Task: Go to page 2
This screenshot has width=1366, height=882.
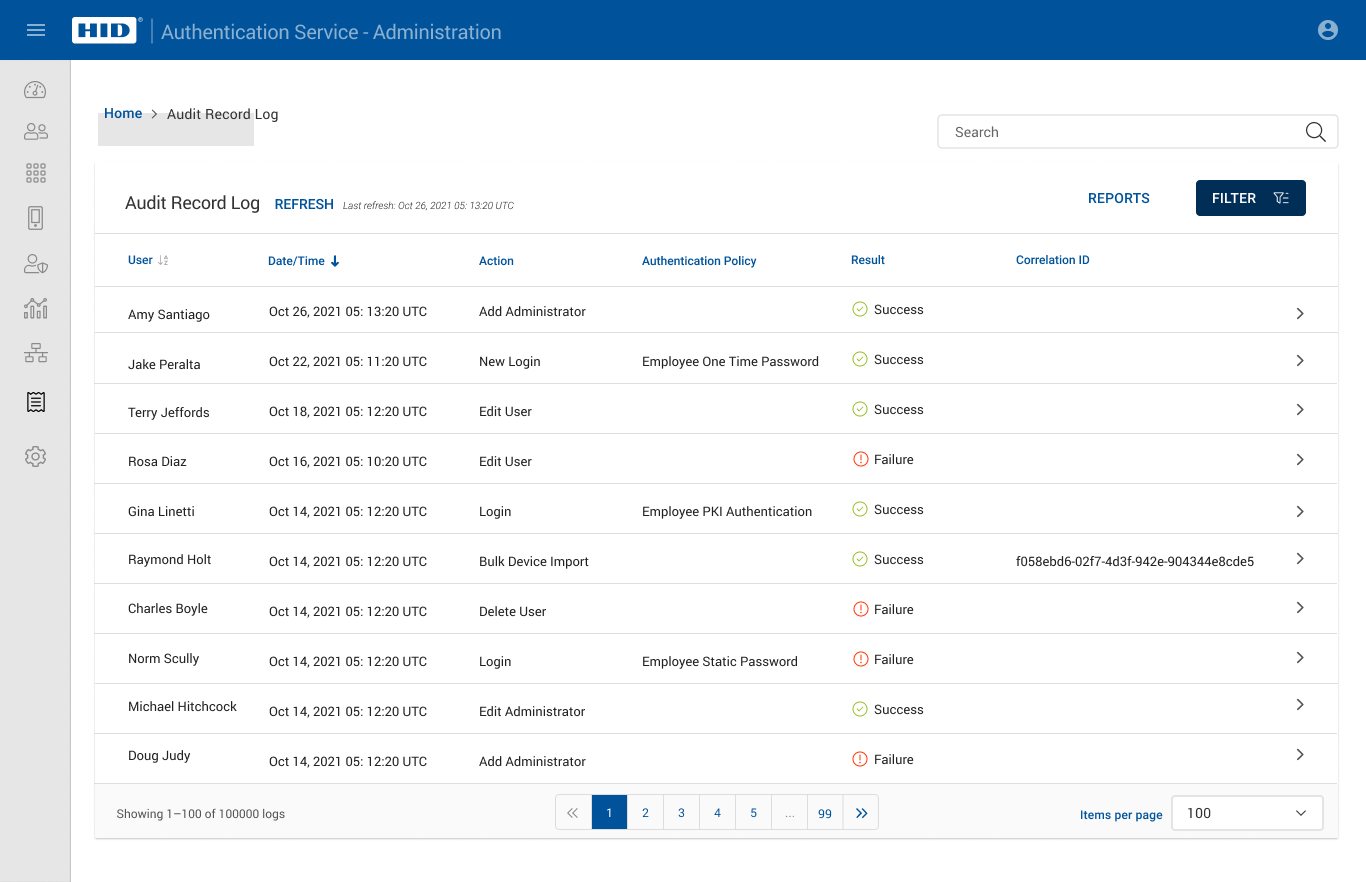Action: (x=645, y=813)
